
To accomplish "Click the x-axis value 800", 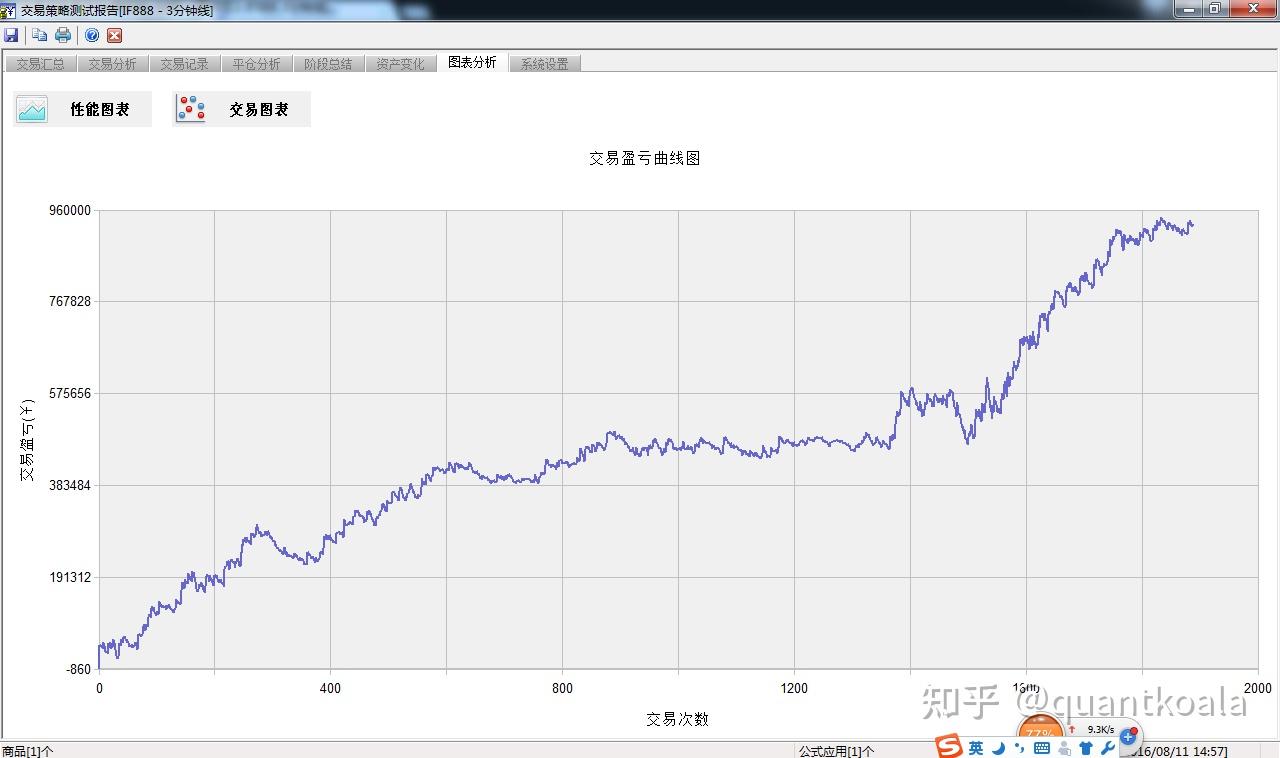I will click(x=562, y=688).
